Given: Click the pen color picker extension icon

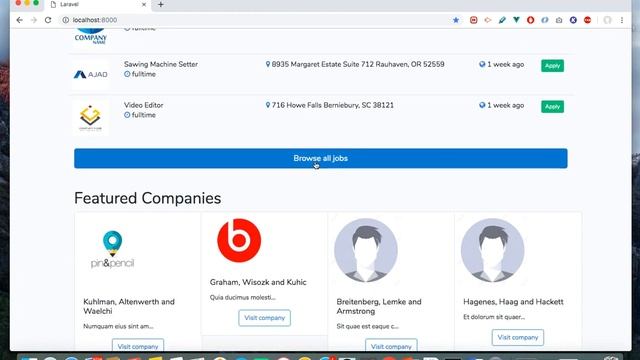Looking at the screenshot, I should point(502,20).
